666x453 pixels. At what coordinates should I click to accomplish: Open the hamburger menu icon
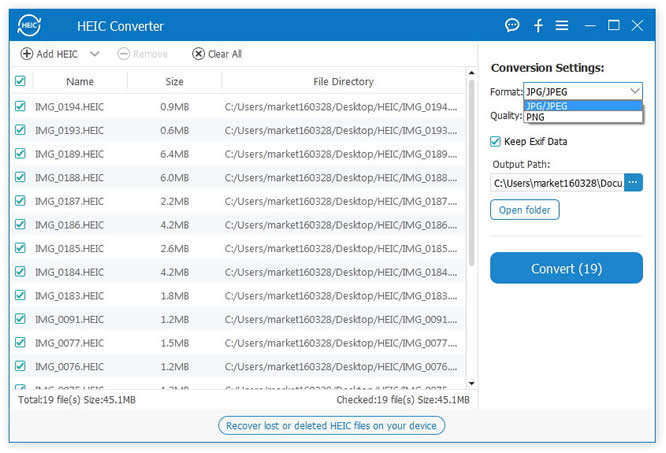[x=563, y=25]
